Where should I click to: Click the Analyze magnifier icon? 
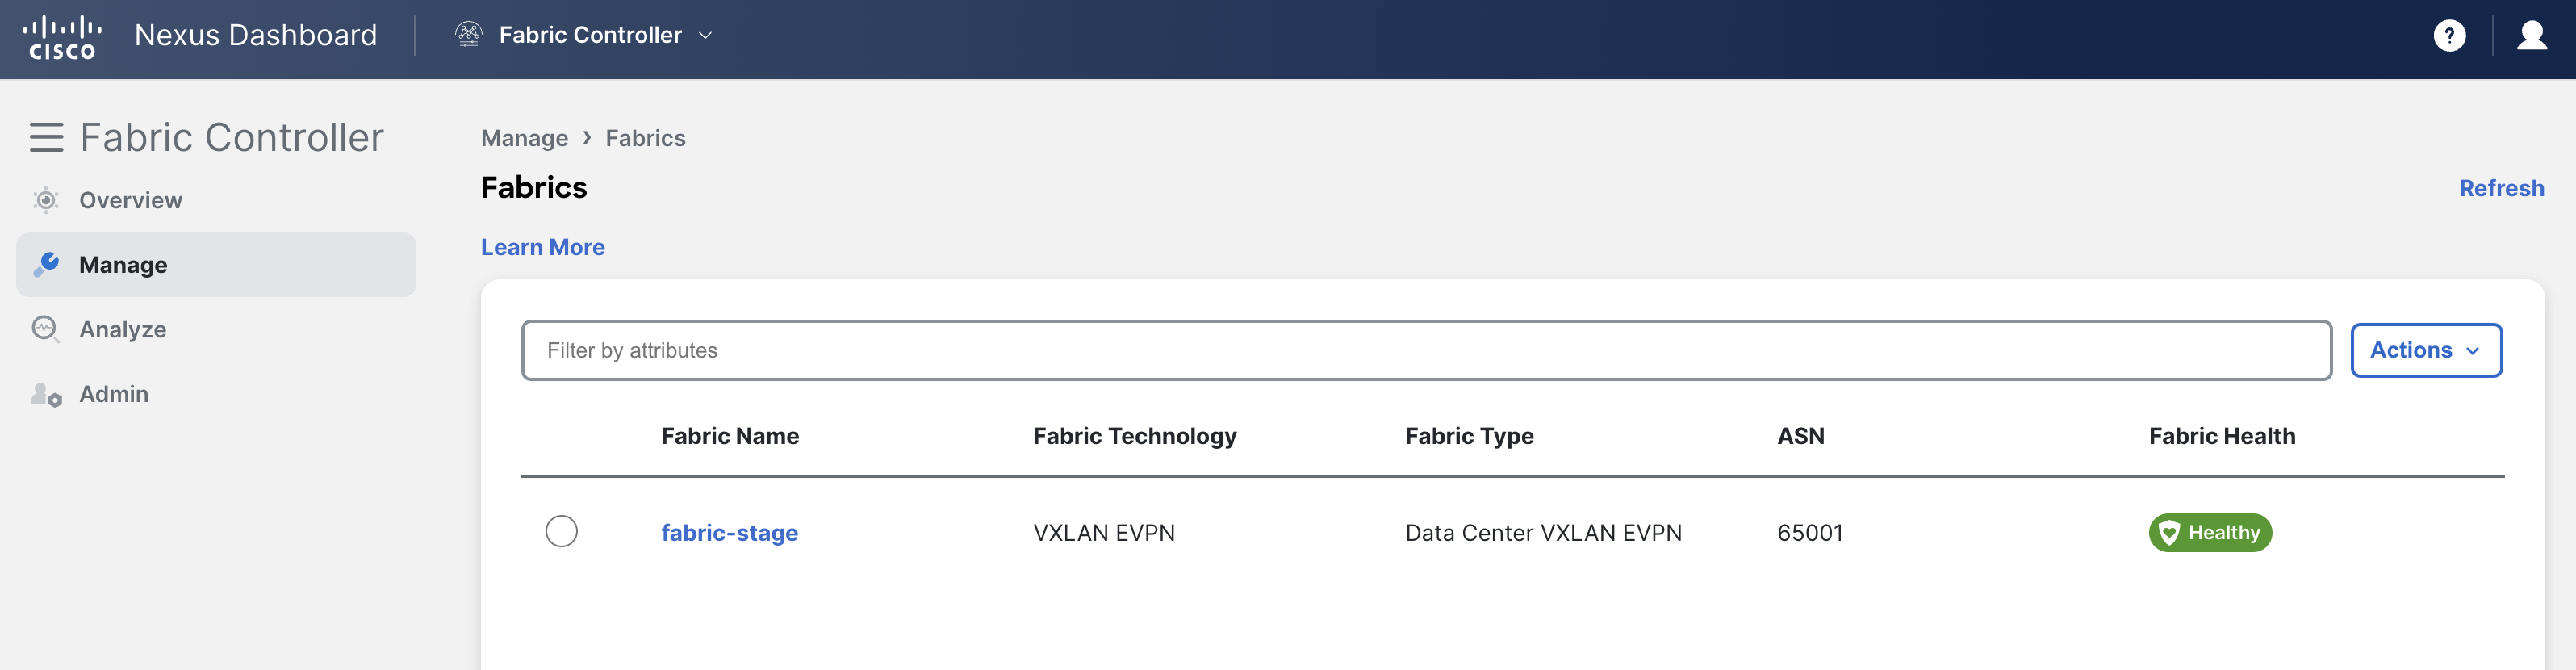[x=46, y=329]
